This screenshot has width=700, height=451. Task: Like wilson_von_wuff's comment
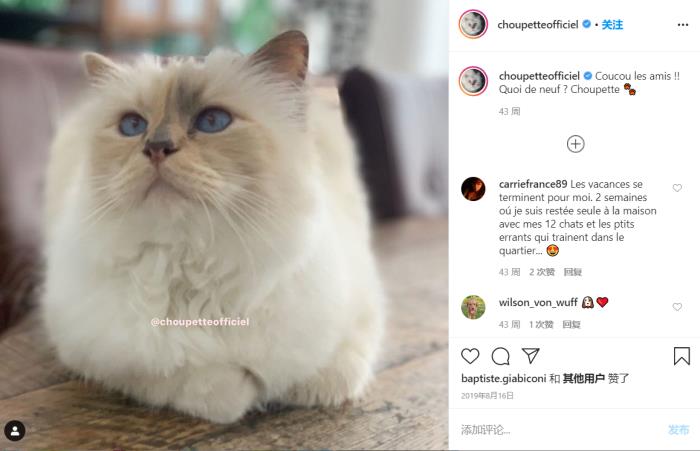(677, 307)
